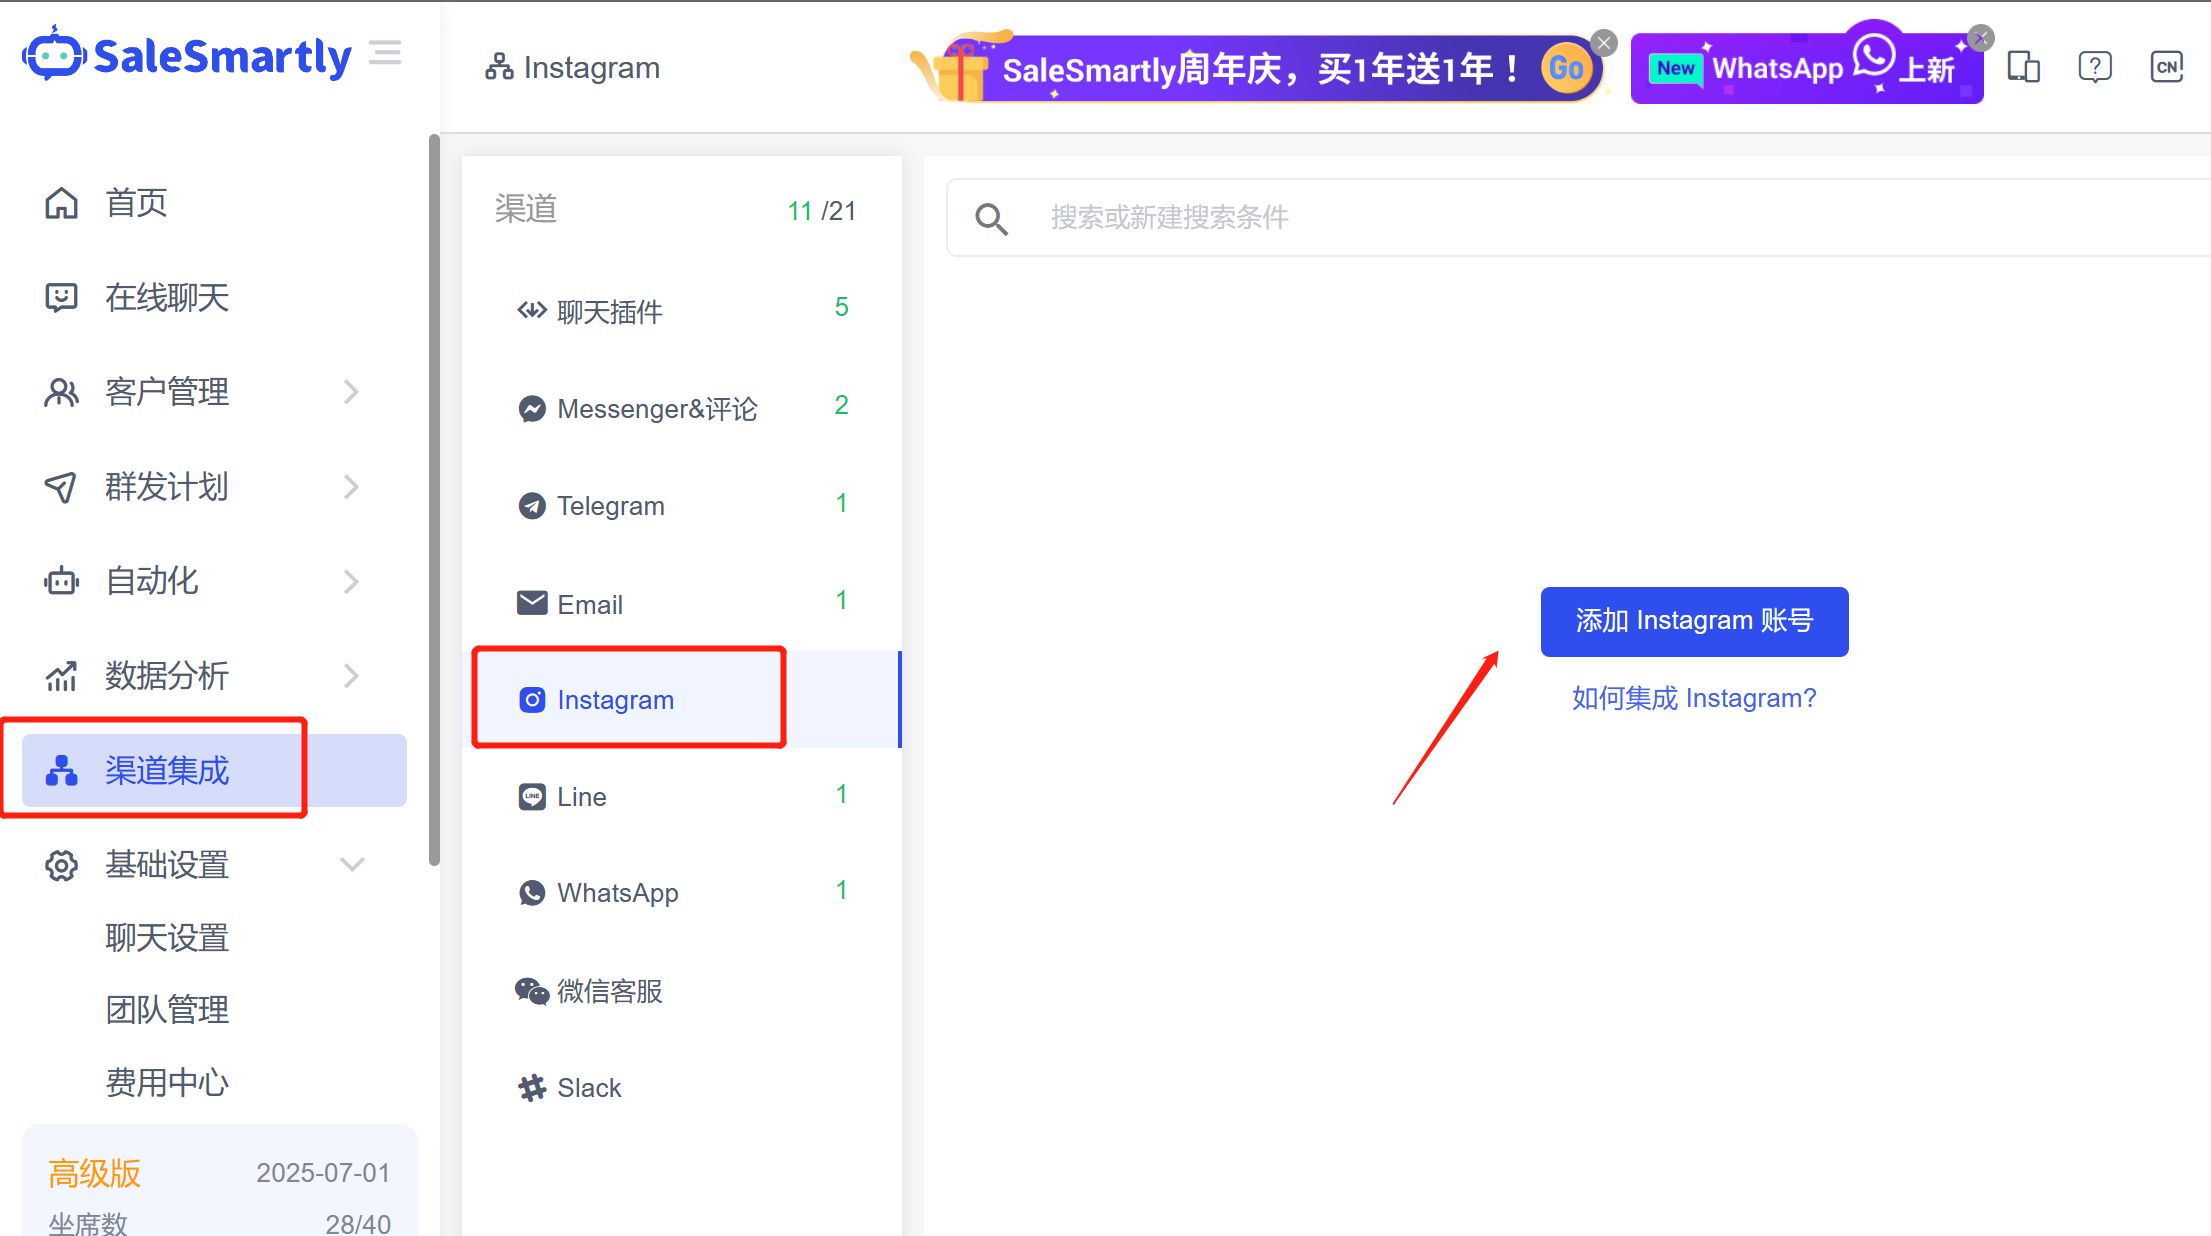Select 渠道集成 in sidebar

pos(214,771)
